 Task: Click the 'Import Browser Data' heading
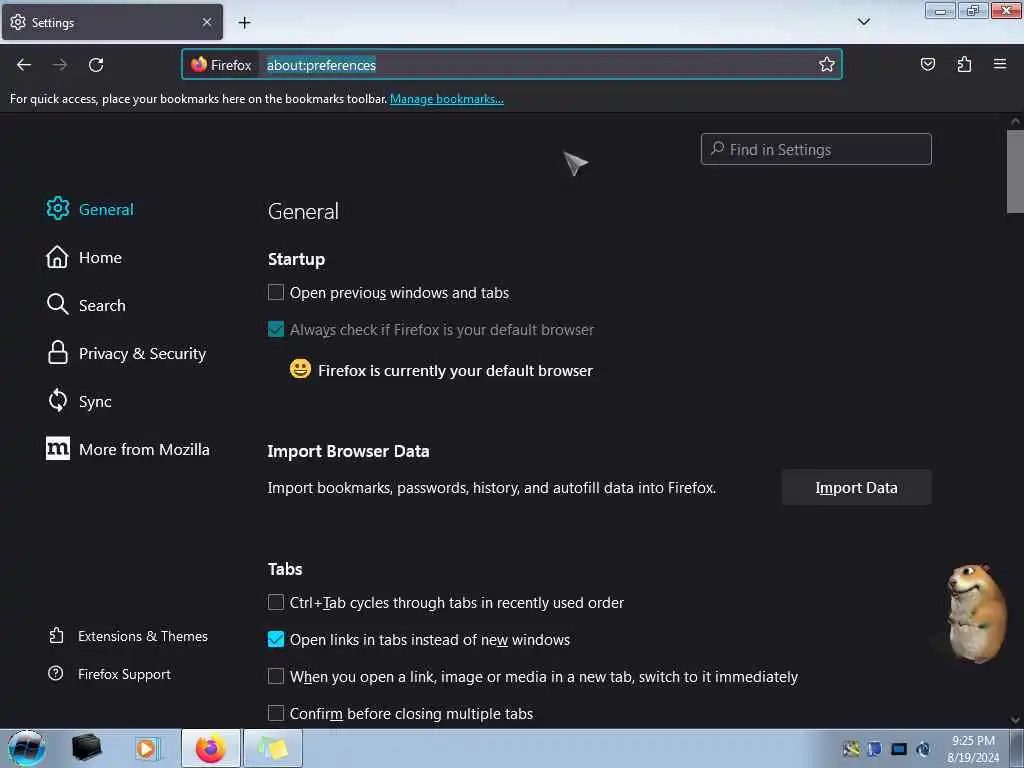click(x=349, y=451)
